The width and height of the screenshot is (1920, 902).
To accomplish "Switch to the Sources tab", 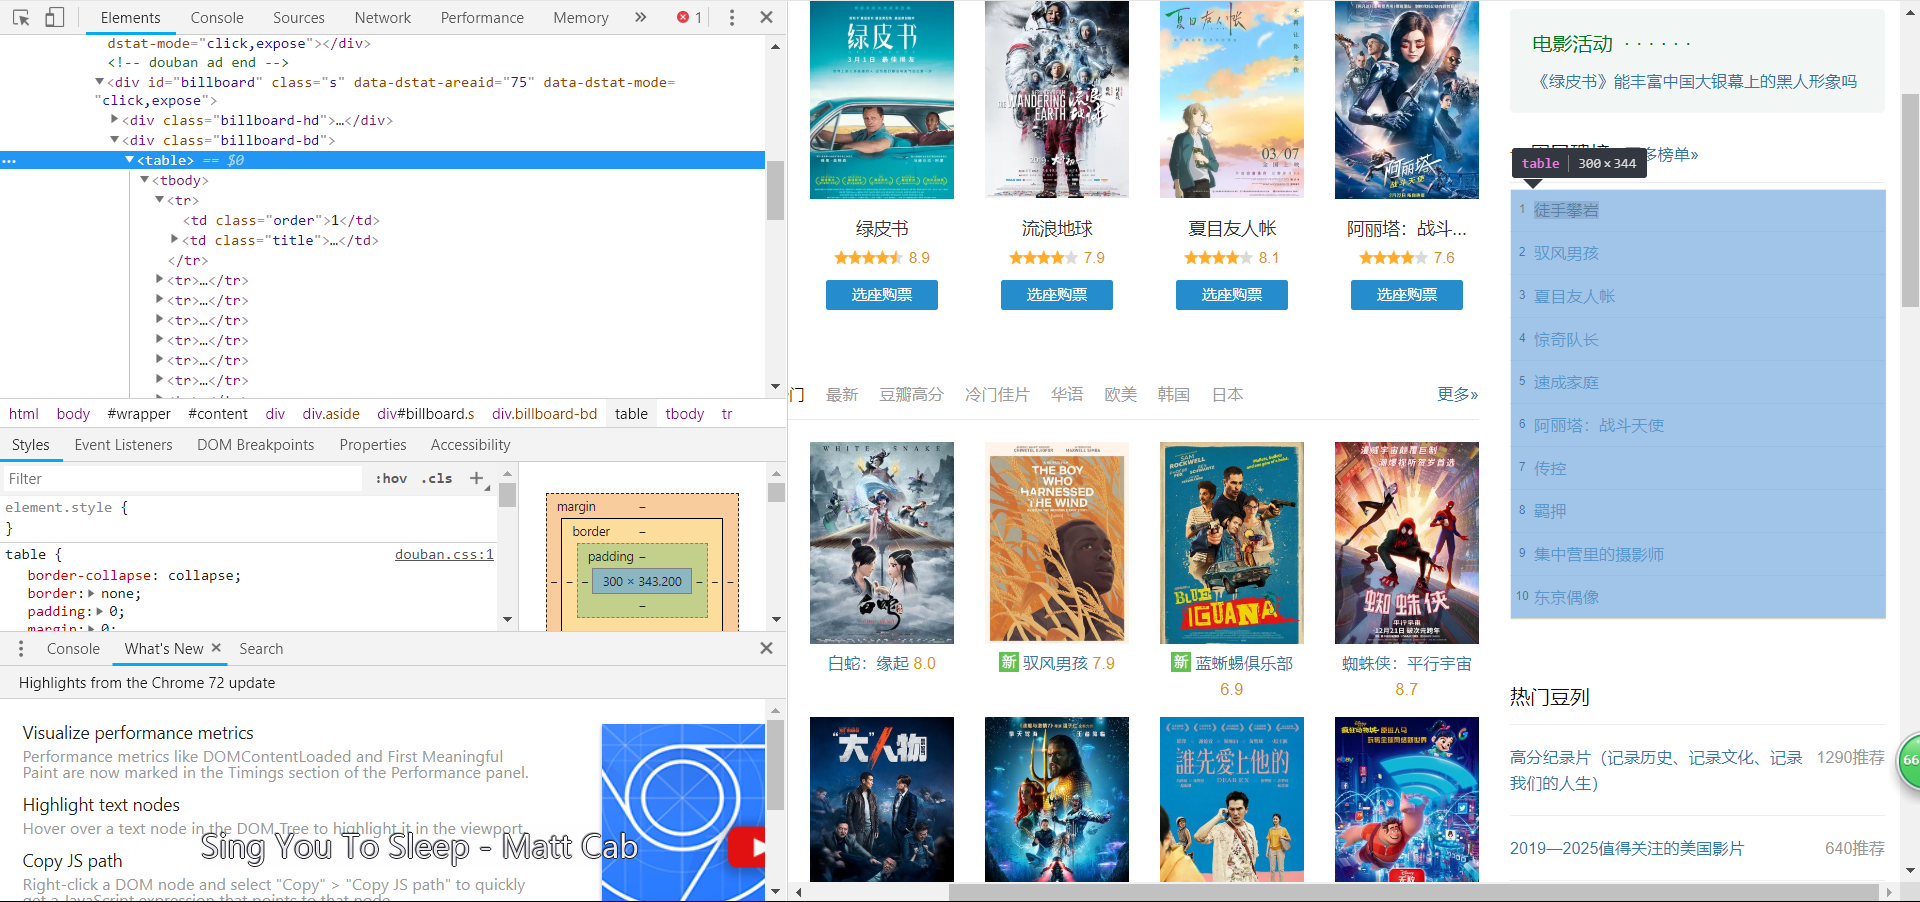I will tap(299, 17).
